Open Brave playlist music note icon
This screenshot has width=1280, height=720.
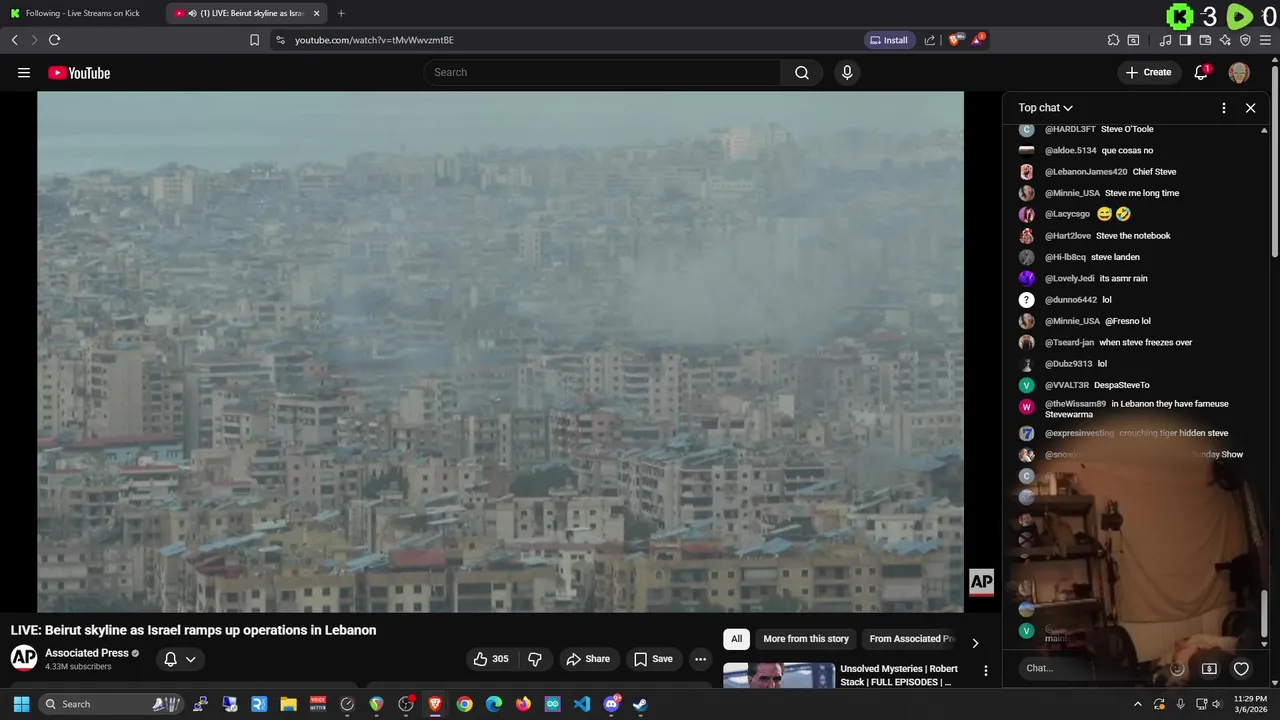1165,40
